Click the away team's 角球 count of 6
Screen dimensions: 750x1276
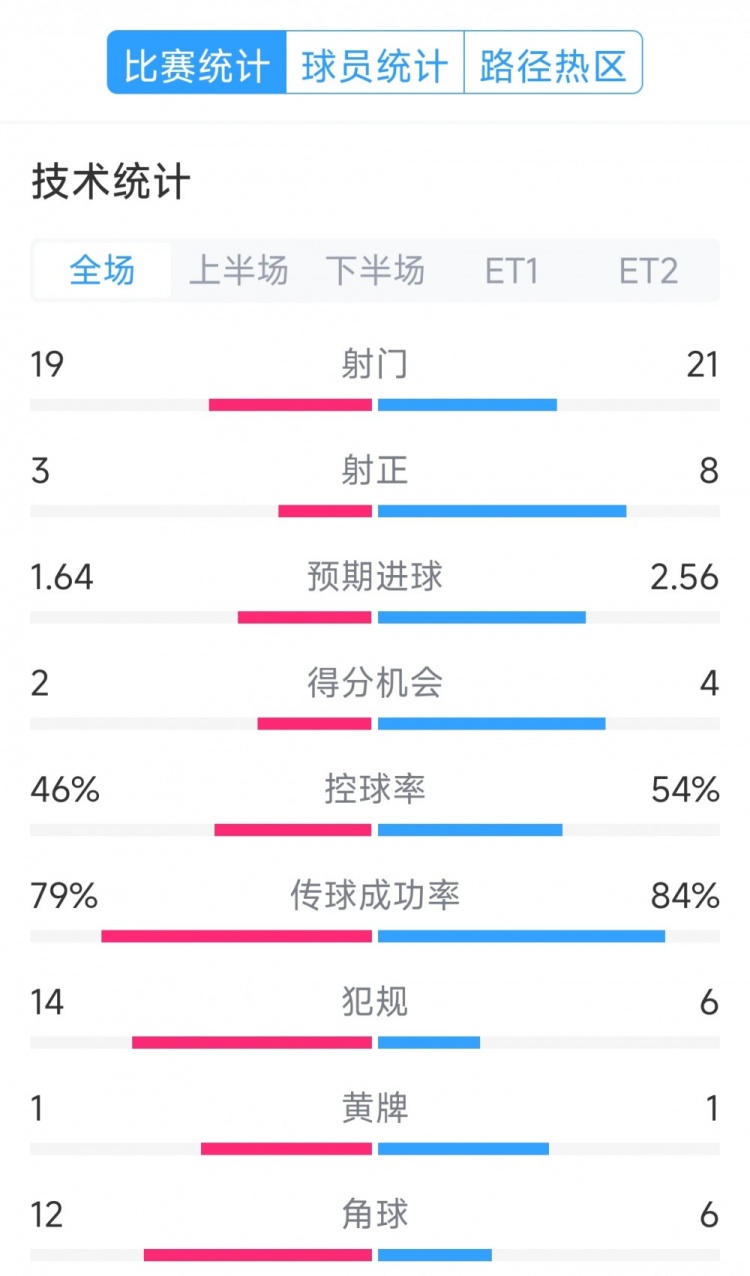tap(705, 1215)
